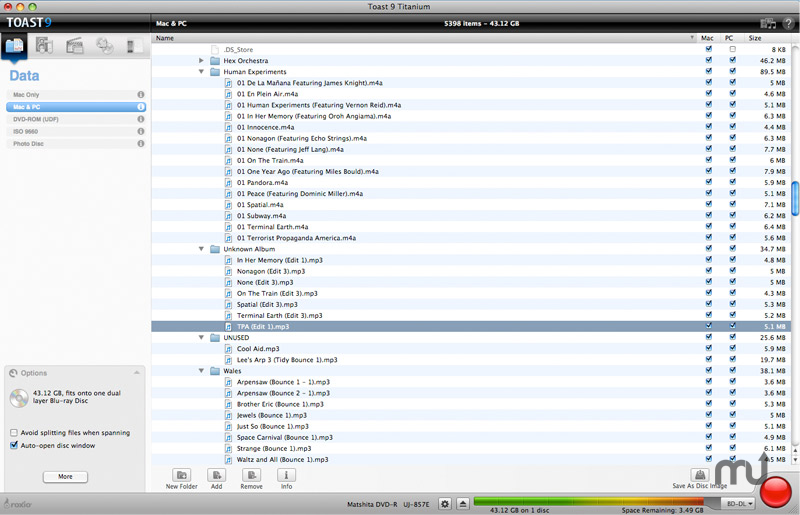The height and width of the screenshot is (515, 800).
Task: Select 01 Terminal Earth.m4a row
Action: click(x=470, y=227)
